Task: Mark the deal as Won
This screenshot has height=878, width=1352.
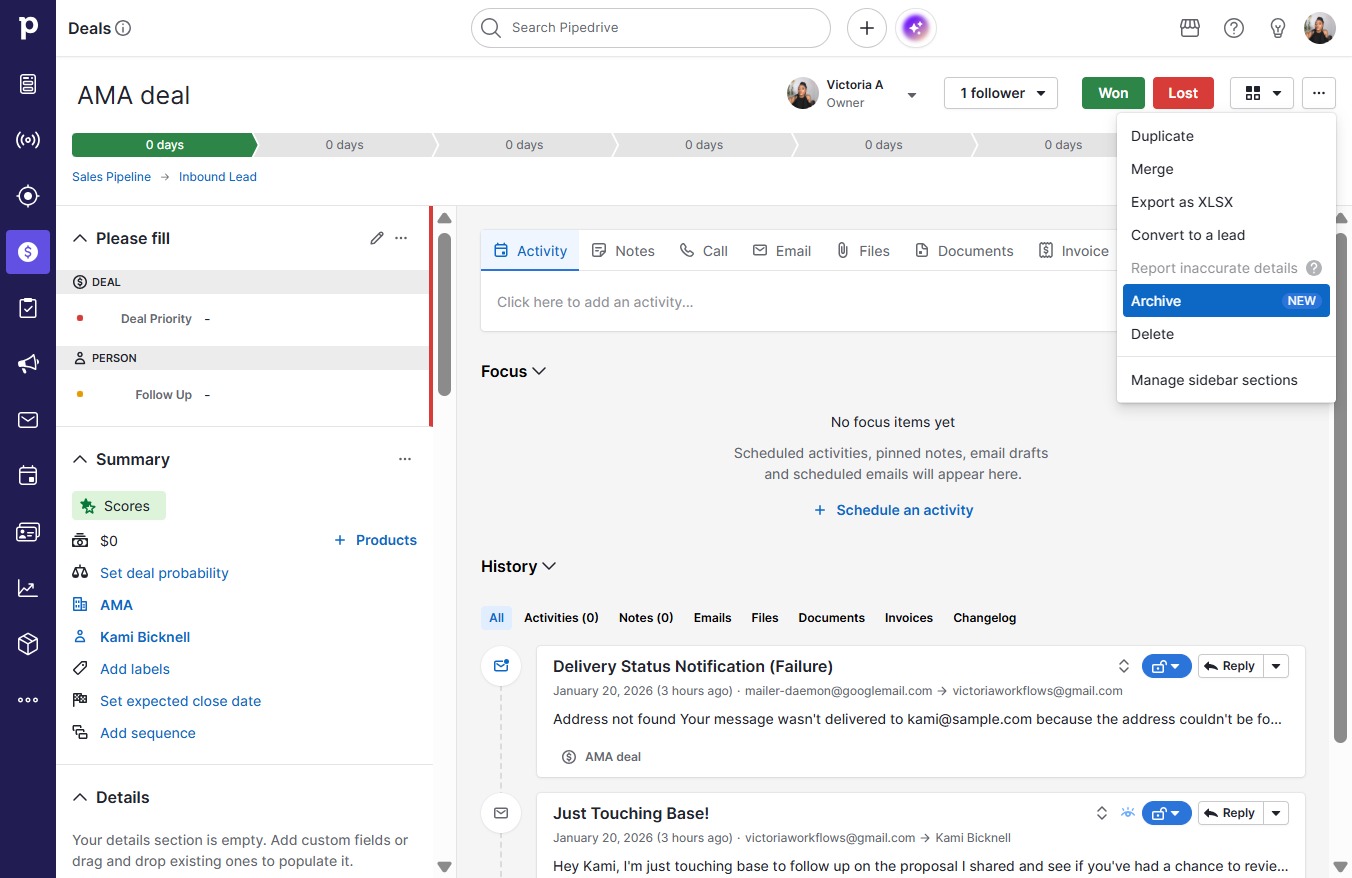Action: pyautogui.click(x=1113, y=93)
